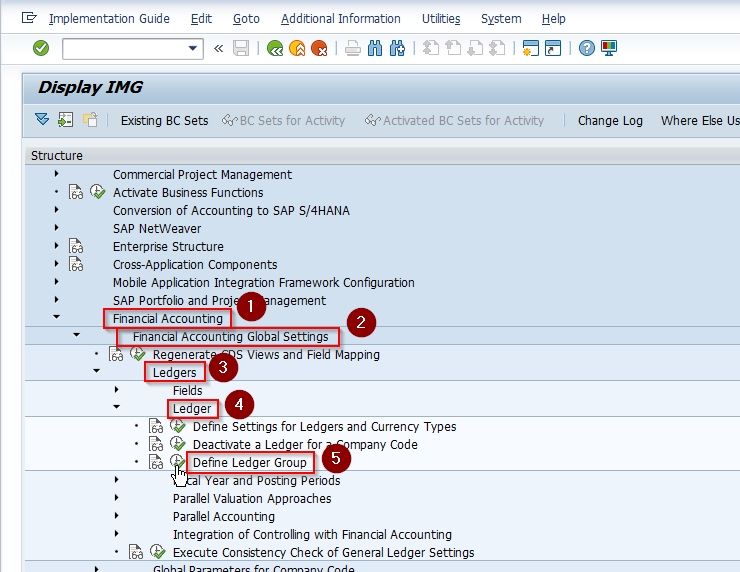Click the Find Next binoculars icon
The height and width of the screenshot is (572, 740).
pos(397,48)
